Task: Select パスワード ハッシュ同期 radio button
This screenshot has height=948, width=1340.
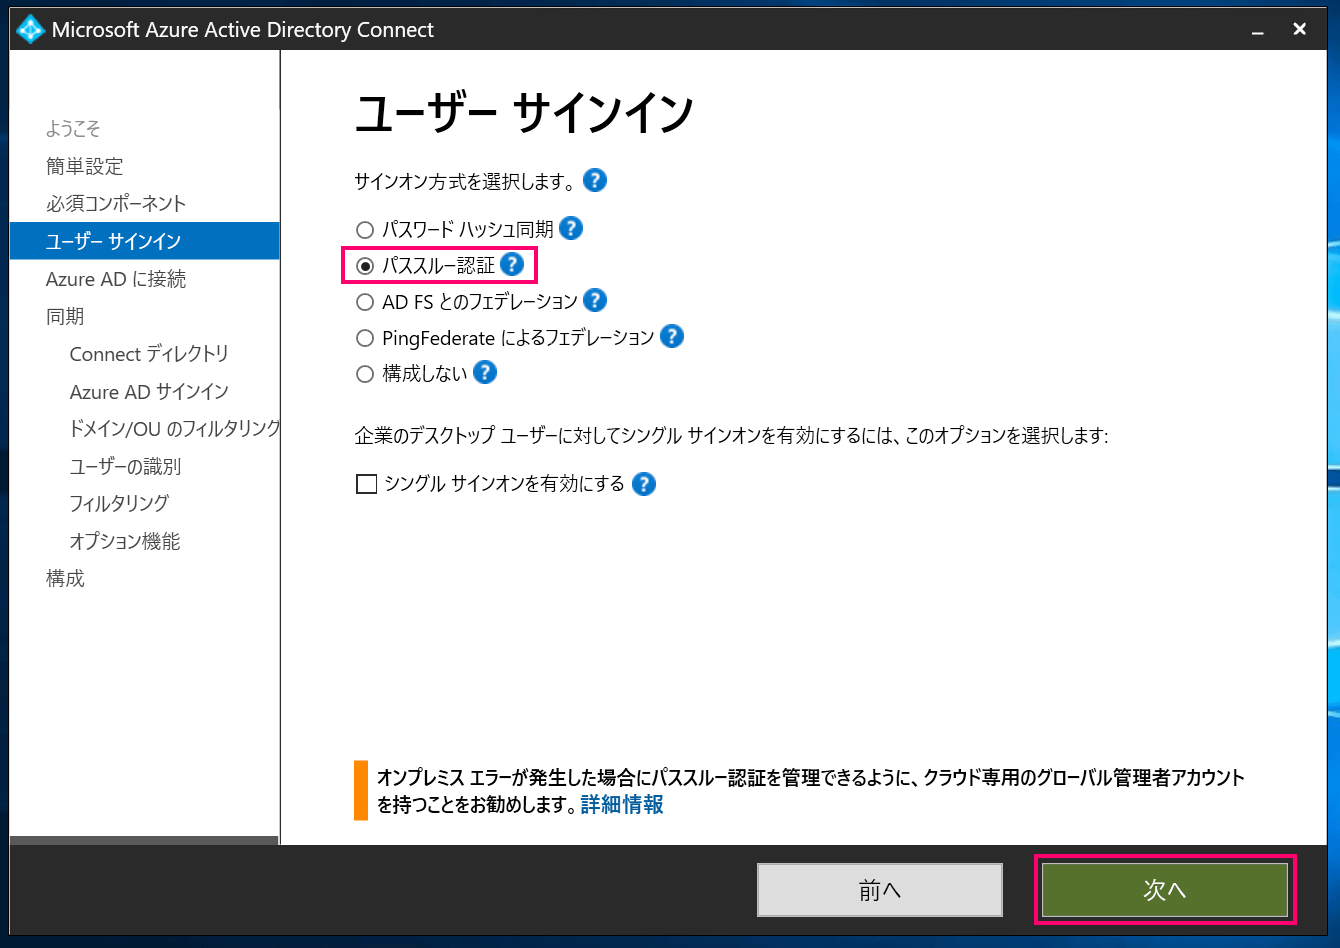Action: click(365, 230)
